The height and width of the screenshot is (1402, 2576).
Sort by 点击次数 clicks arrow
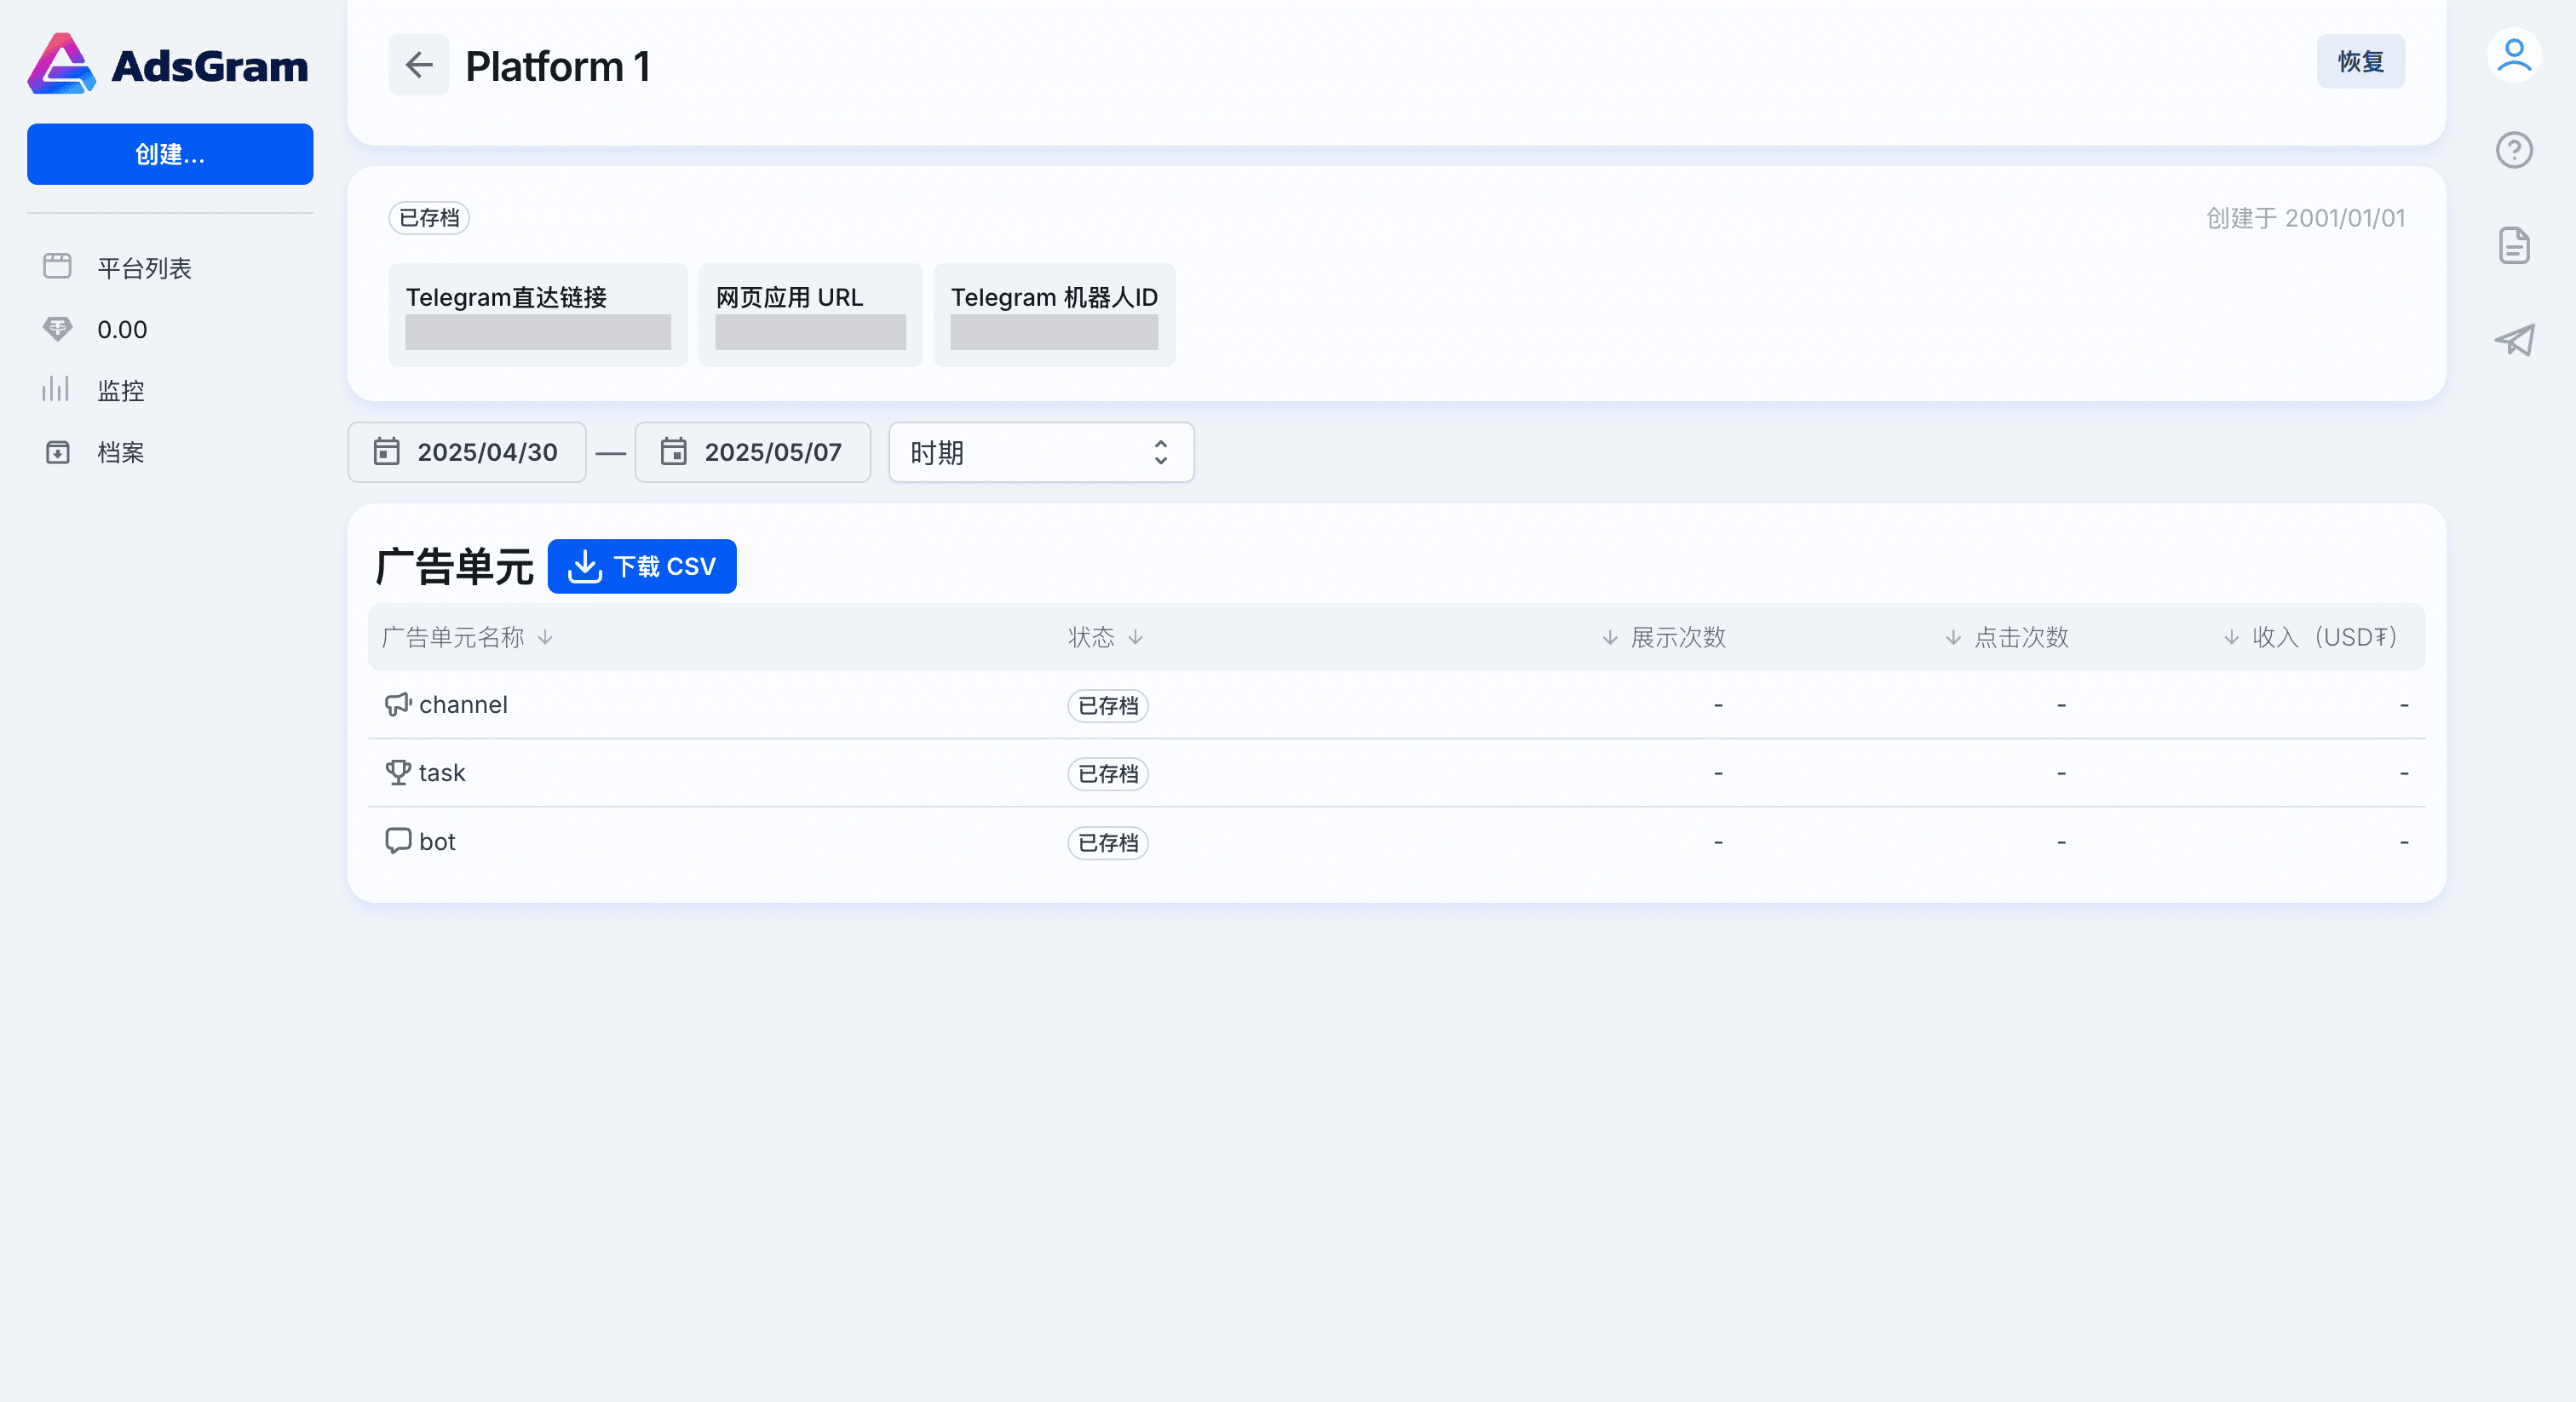point(1953,638)
